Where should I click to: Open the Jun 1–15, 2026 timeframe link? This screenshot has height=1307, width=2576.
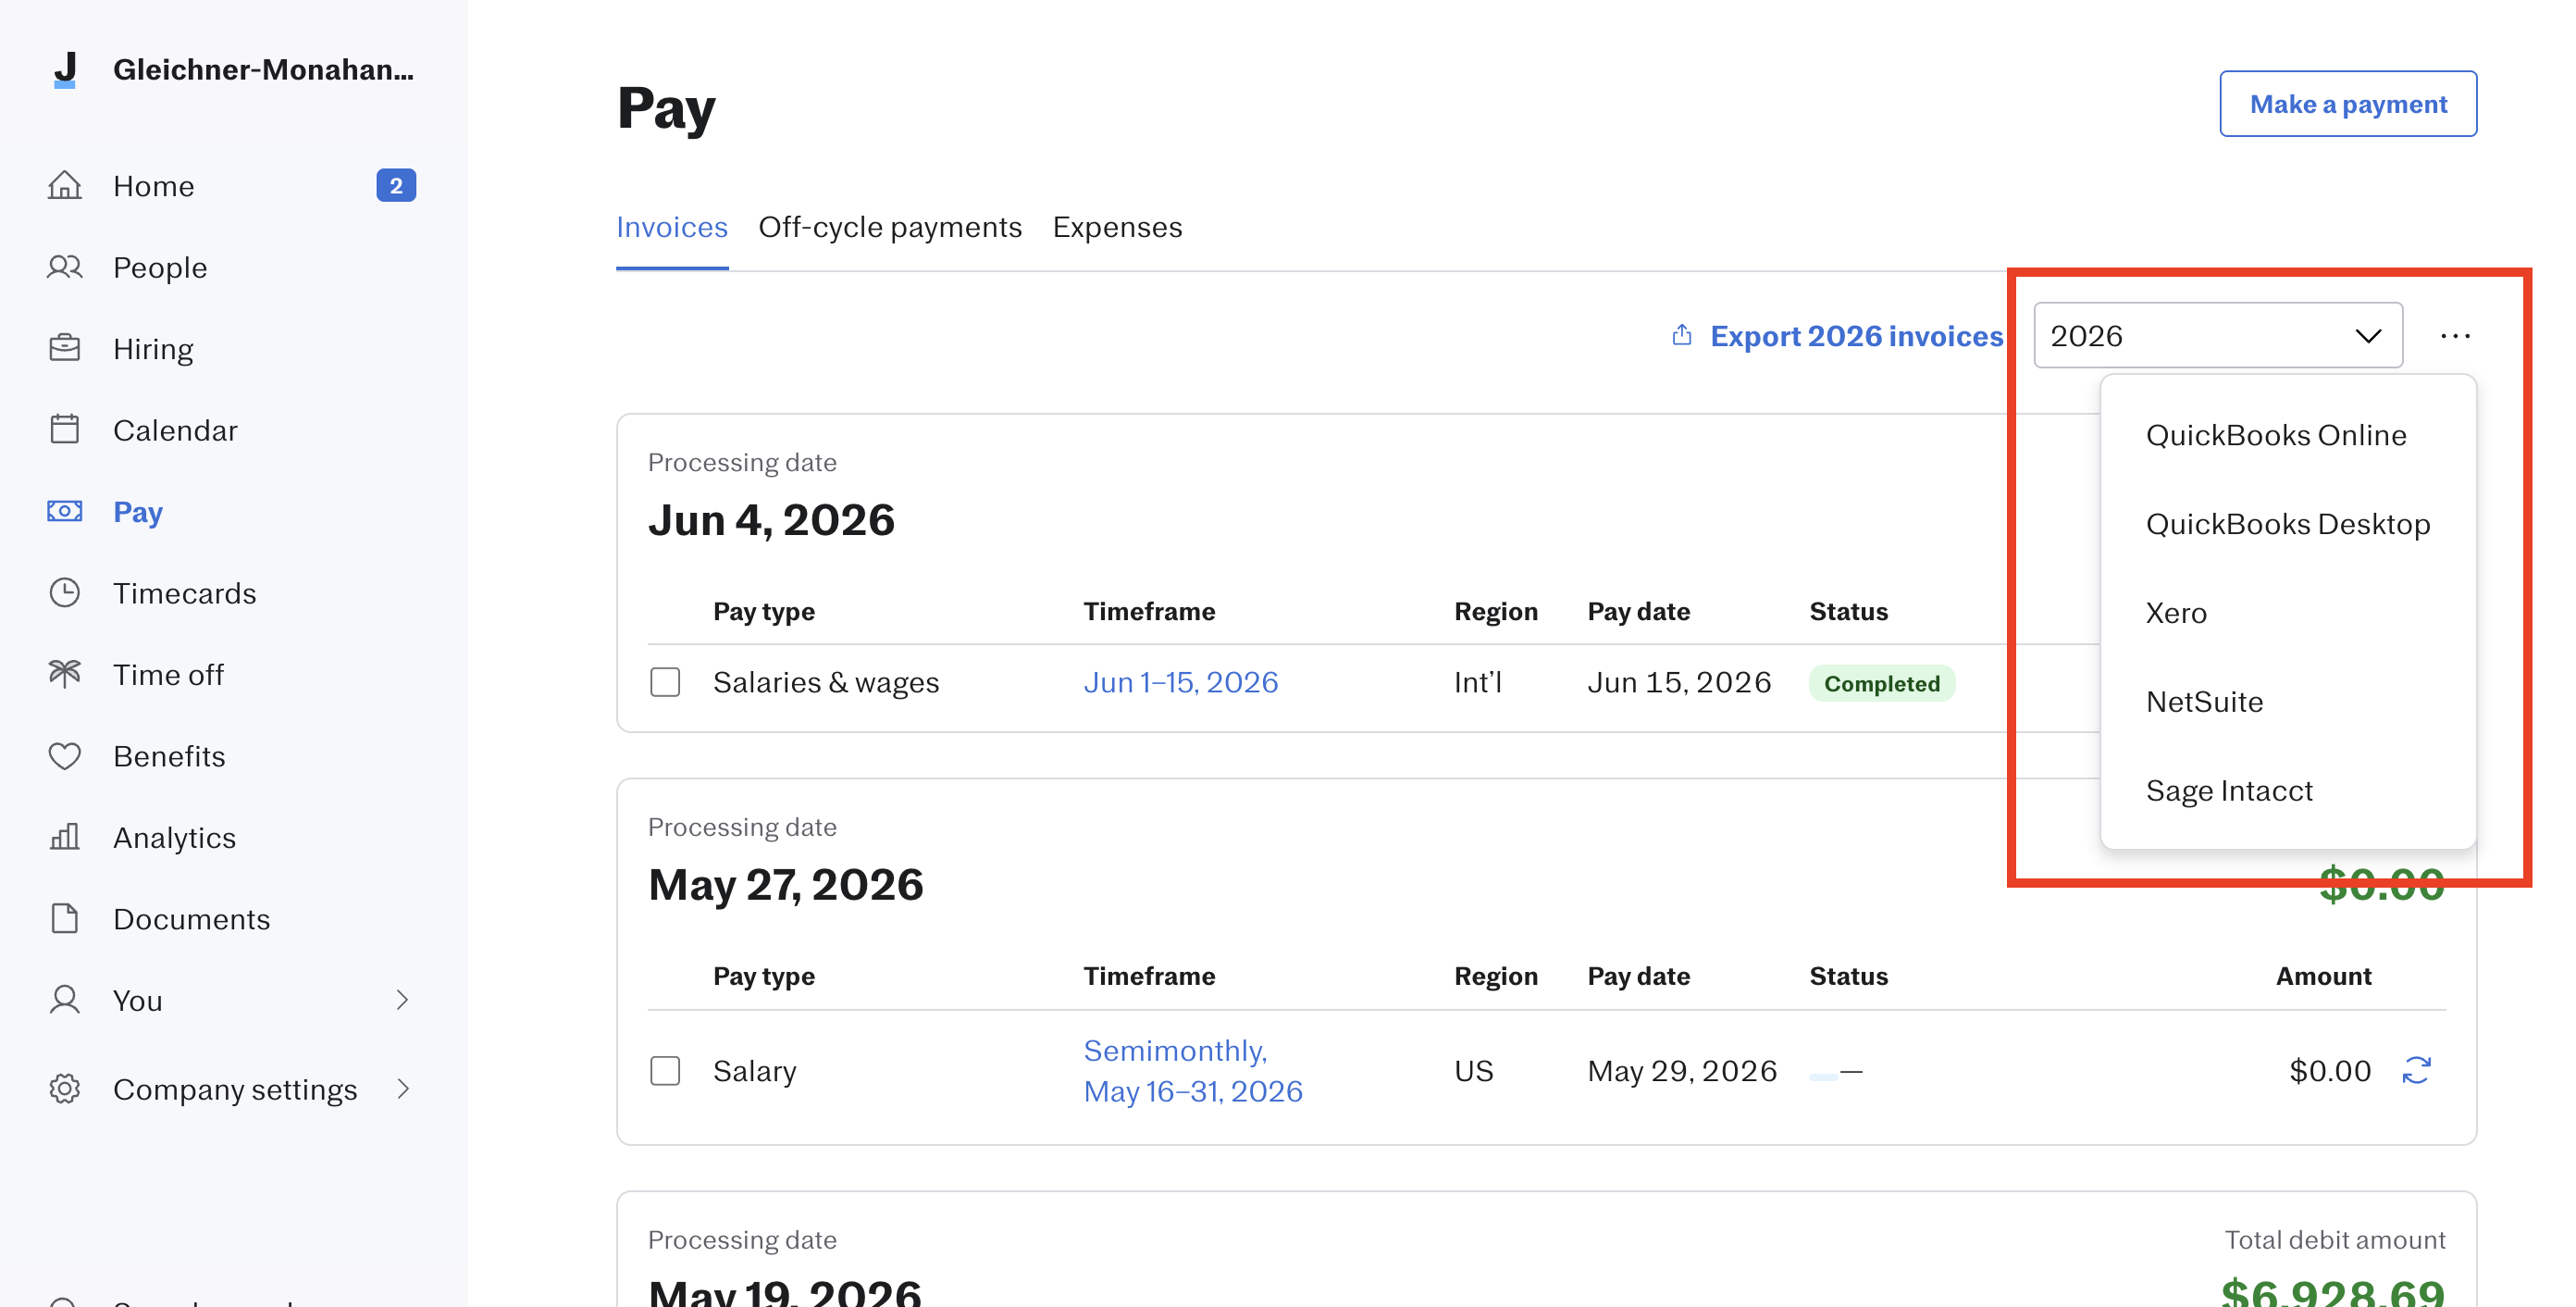coord(1181,682)
